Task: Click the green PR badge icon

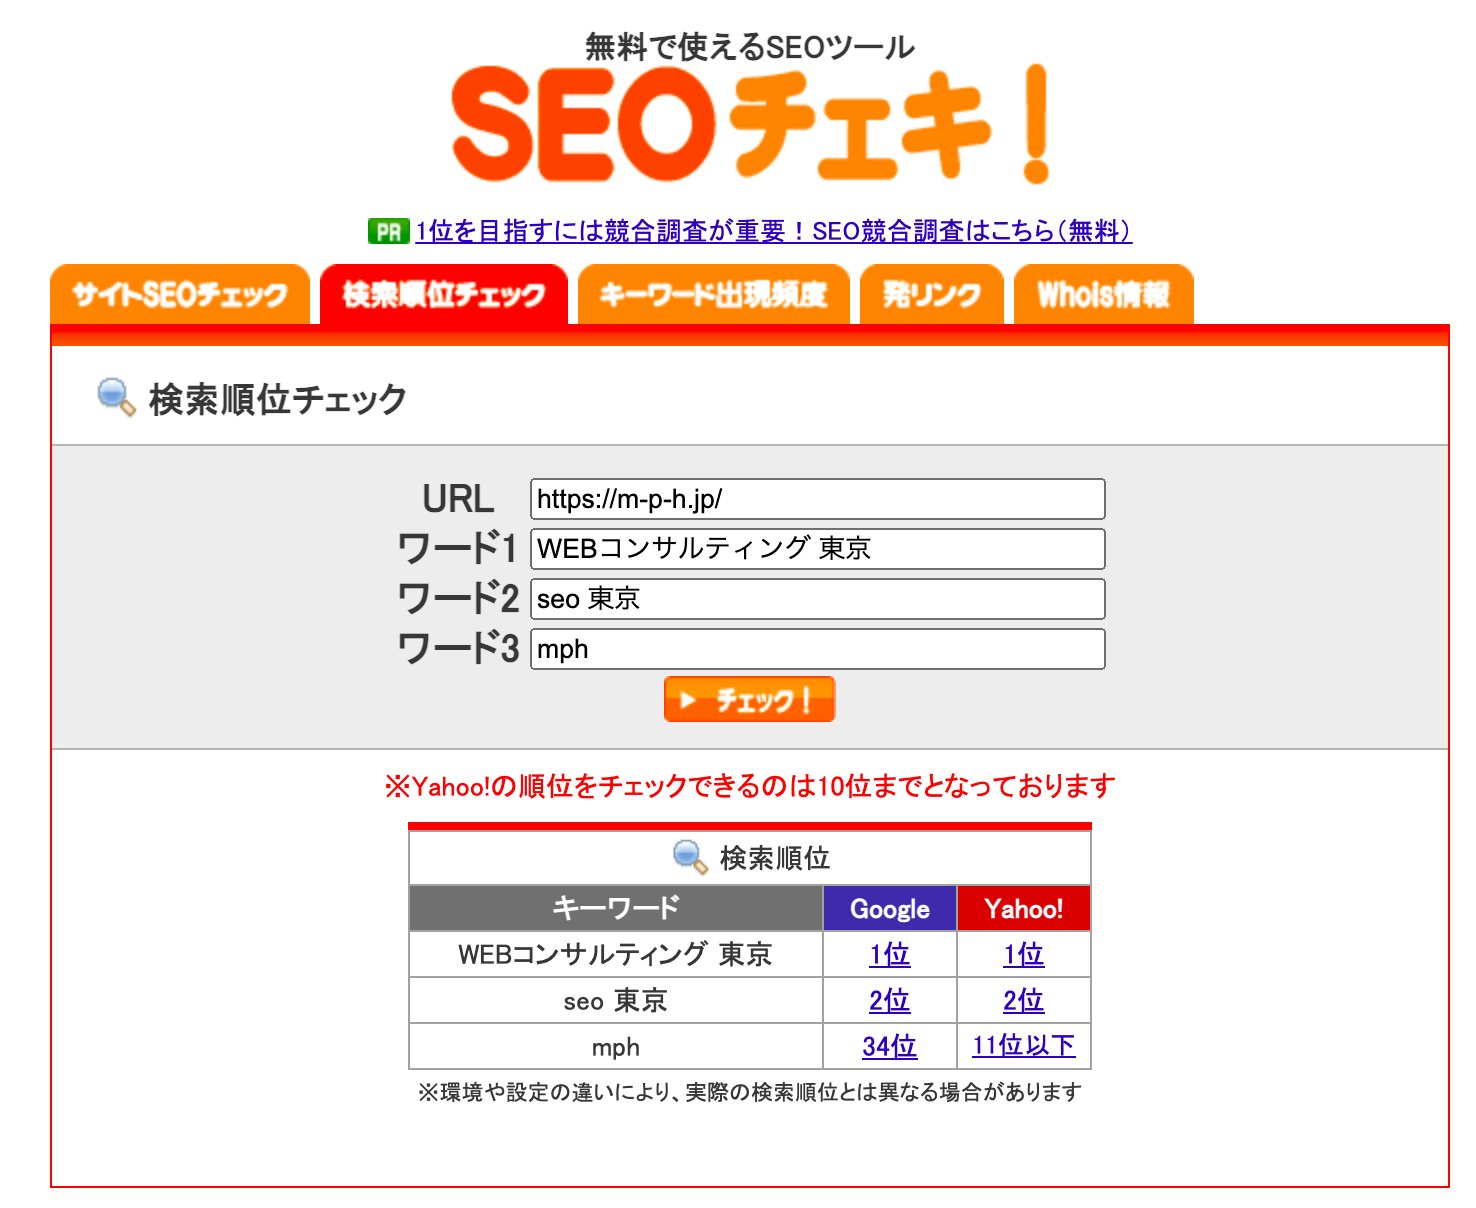Action: point(388,232)
